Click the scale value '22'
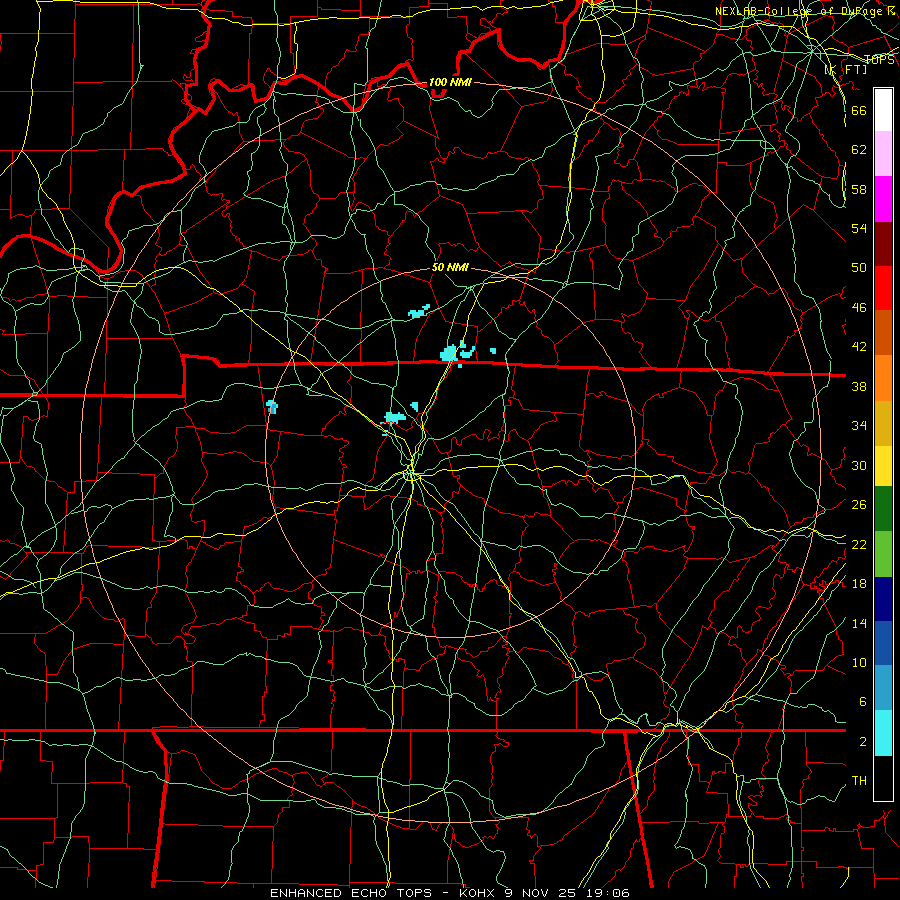The width and height of the screenshot is (900, 900). click(x=859, y=544)
